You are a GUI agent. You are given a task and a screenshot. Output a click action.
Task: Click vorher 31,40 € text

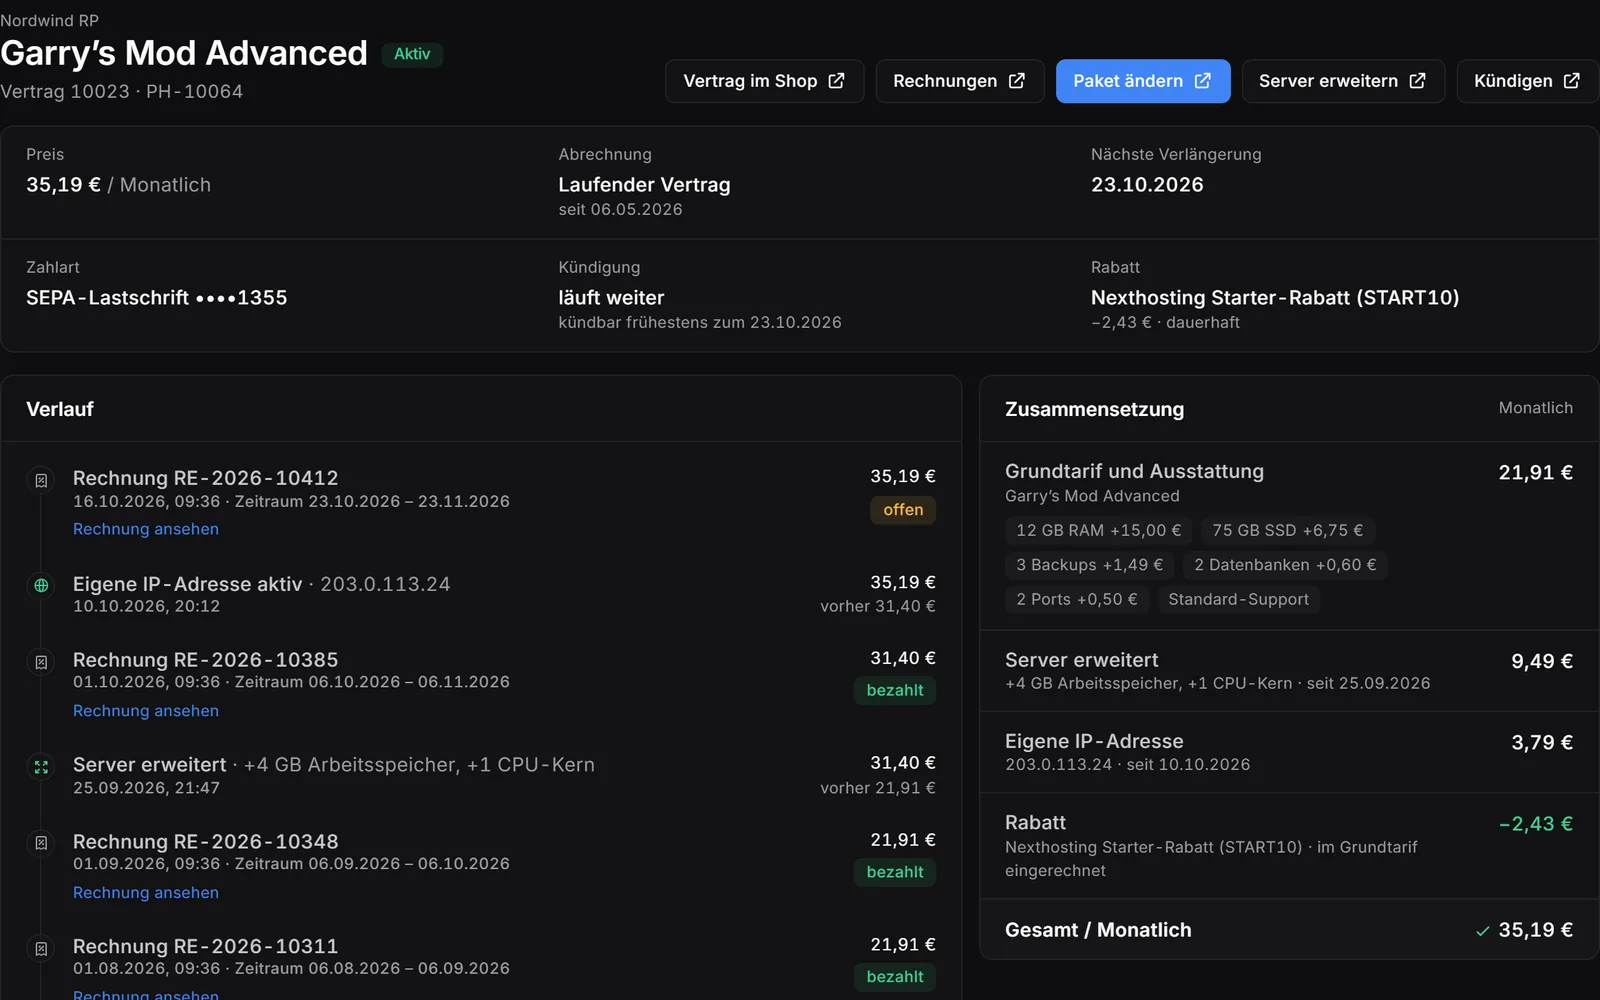878,606
